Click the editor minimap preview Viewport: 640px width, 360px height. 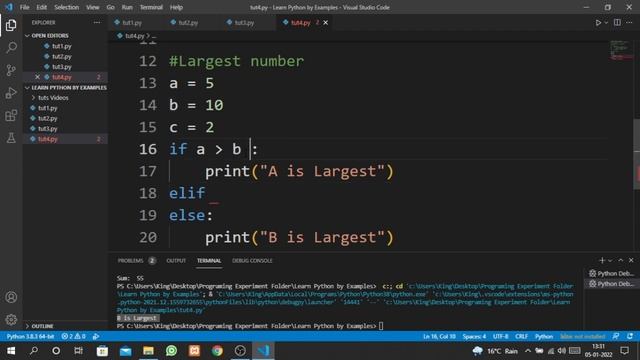(x=620, y=51)
